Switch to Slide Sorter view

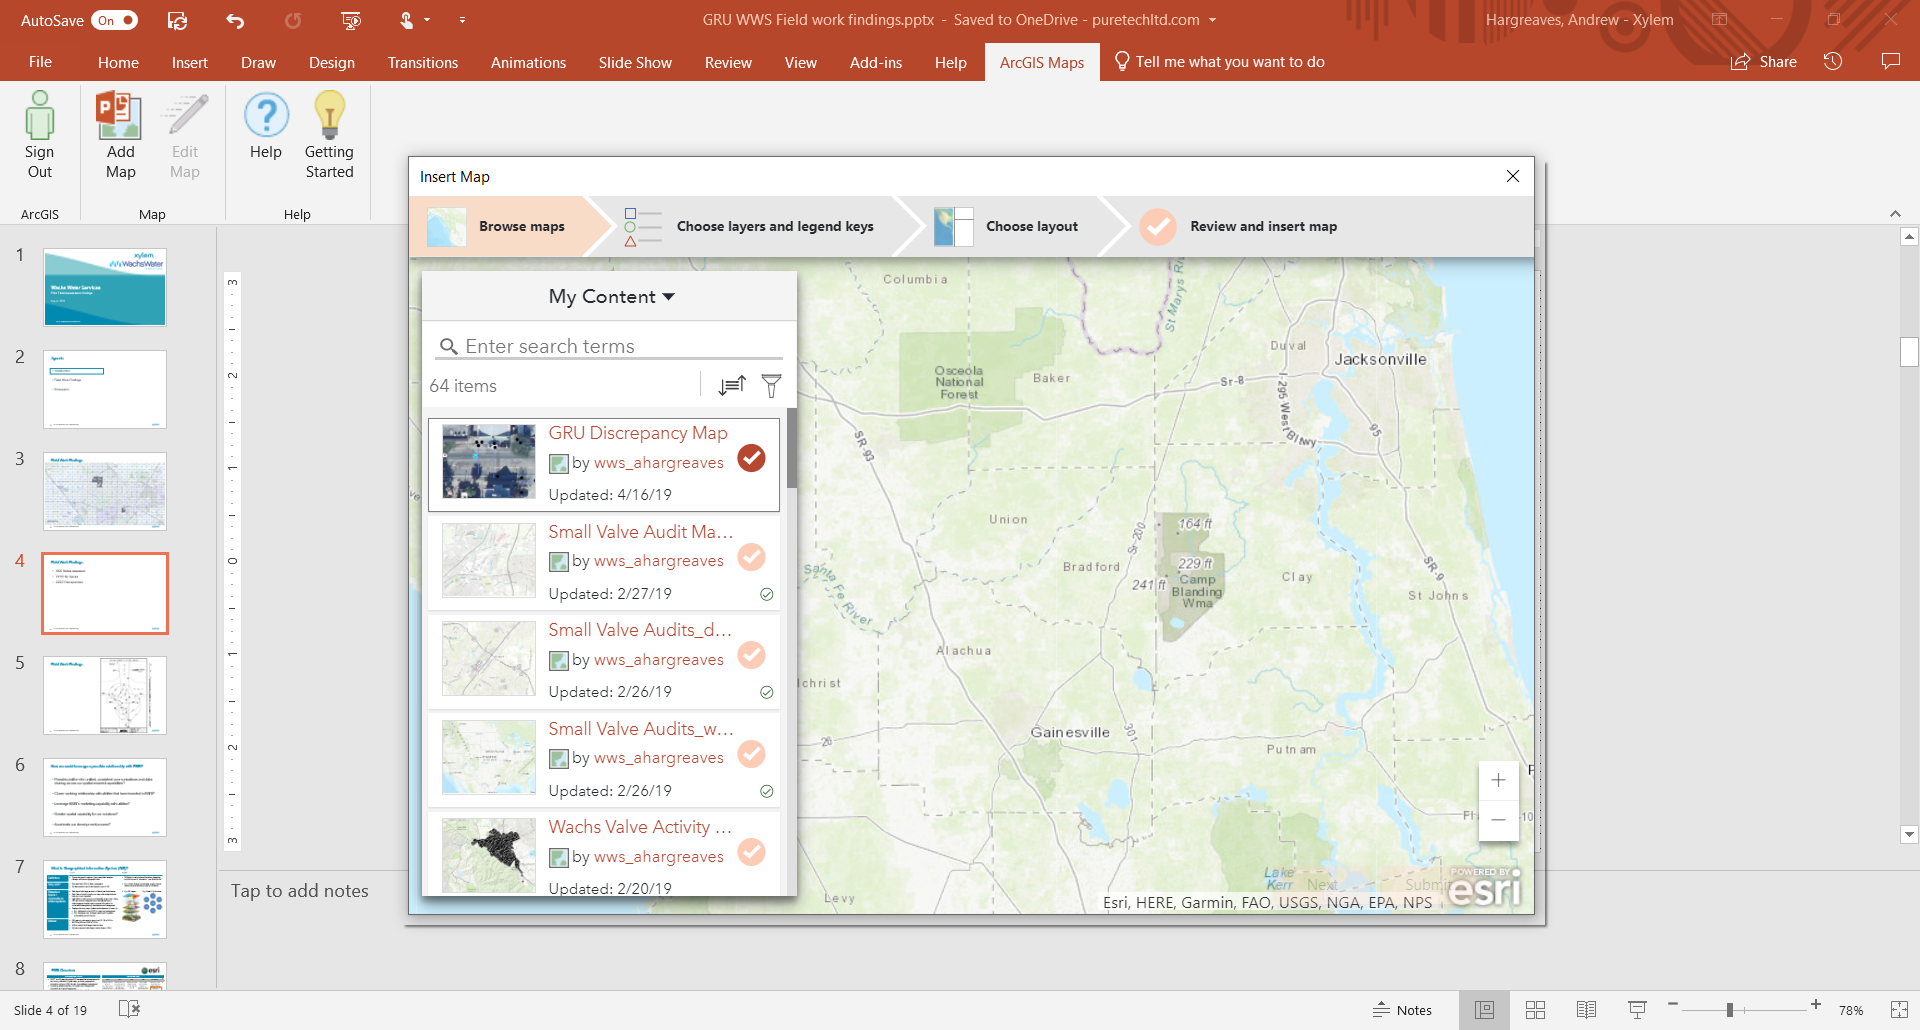pos(1535,1010)
